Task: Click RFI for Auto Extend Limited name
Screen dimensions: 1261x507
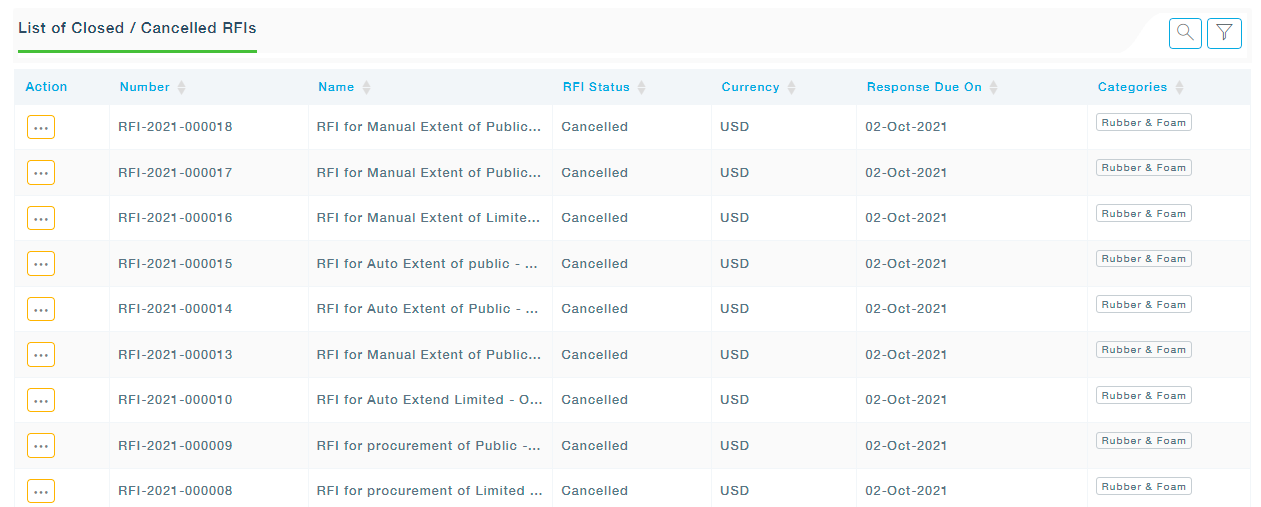Action: 429,400
